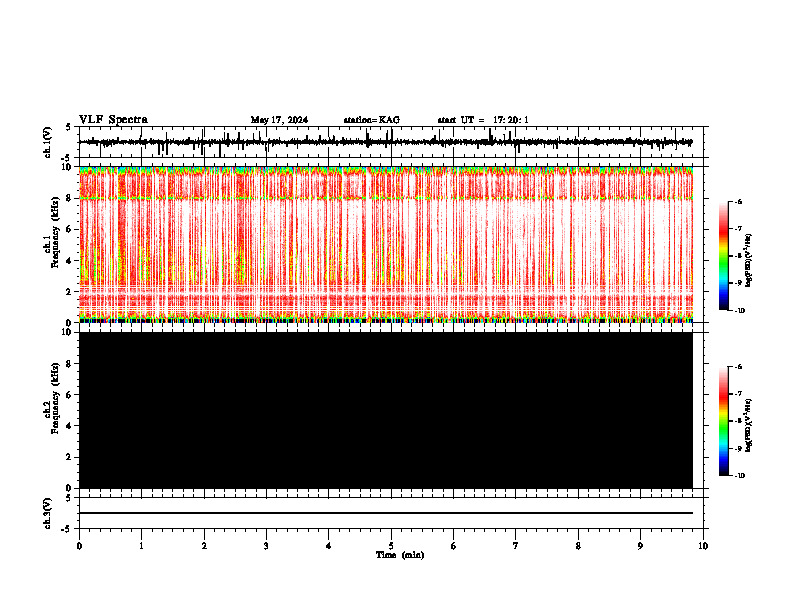
Task: Click the ch.1 color bar "-8" tick
Action: click(x=739, y=256)
